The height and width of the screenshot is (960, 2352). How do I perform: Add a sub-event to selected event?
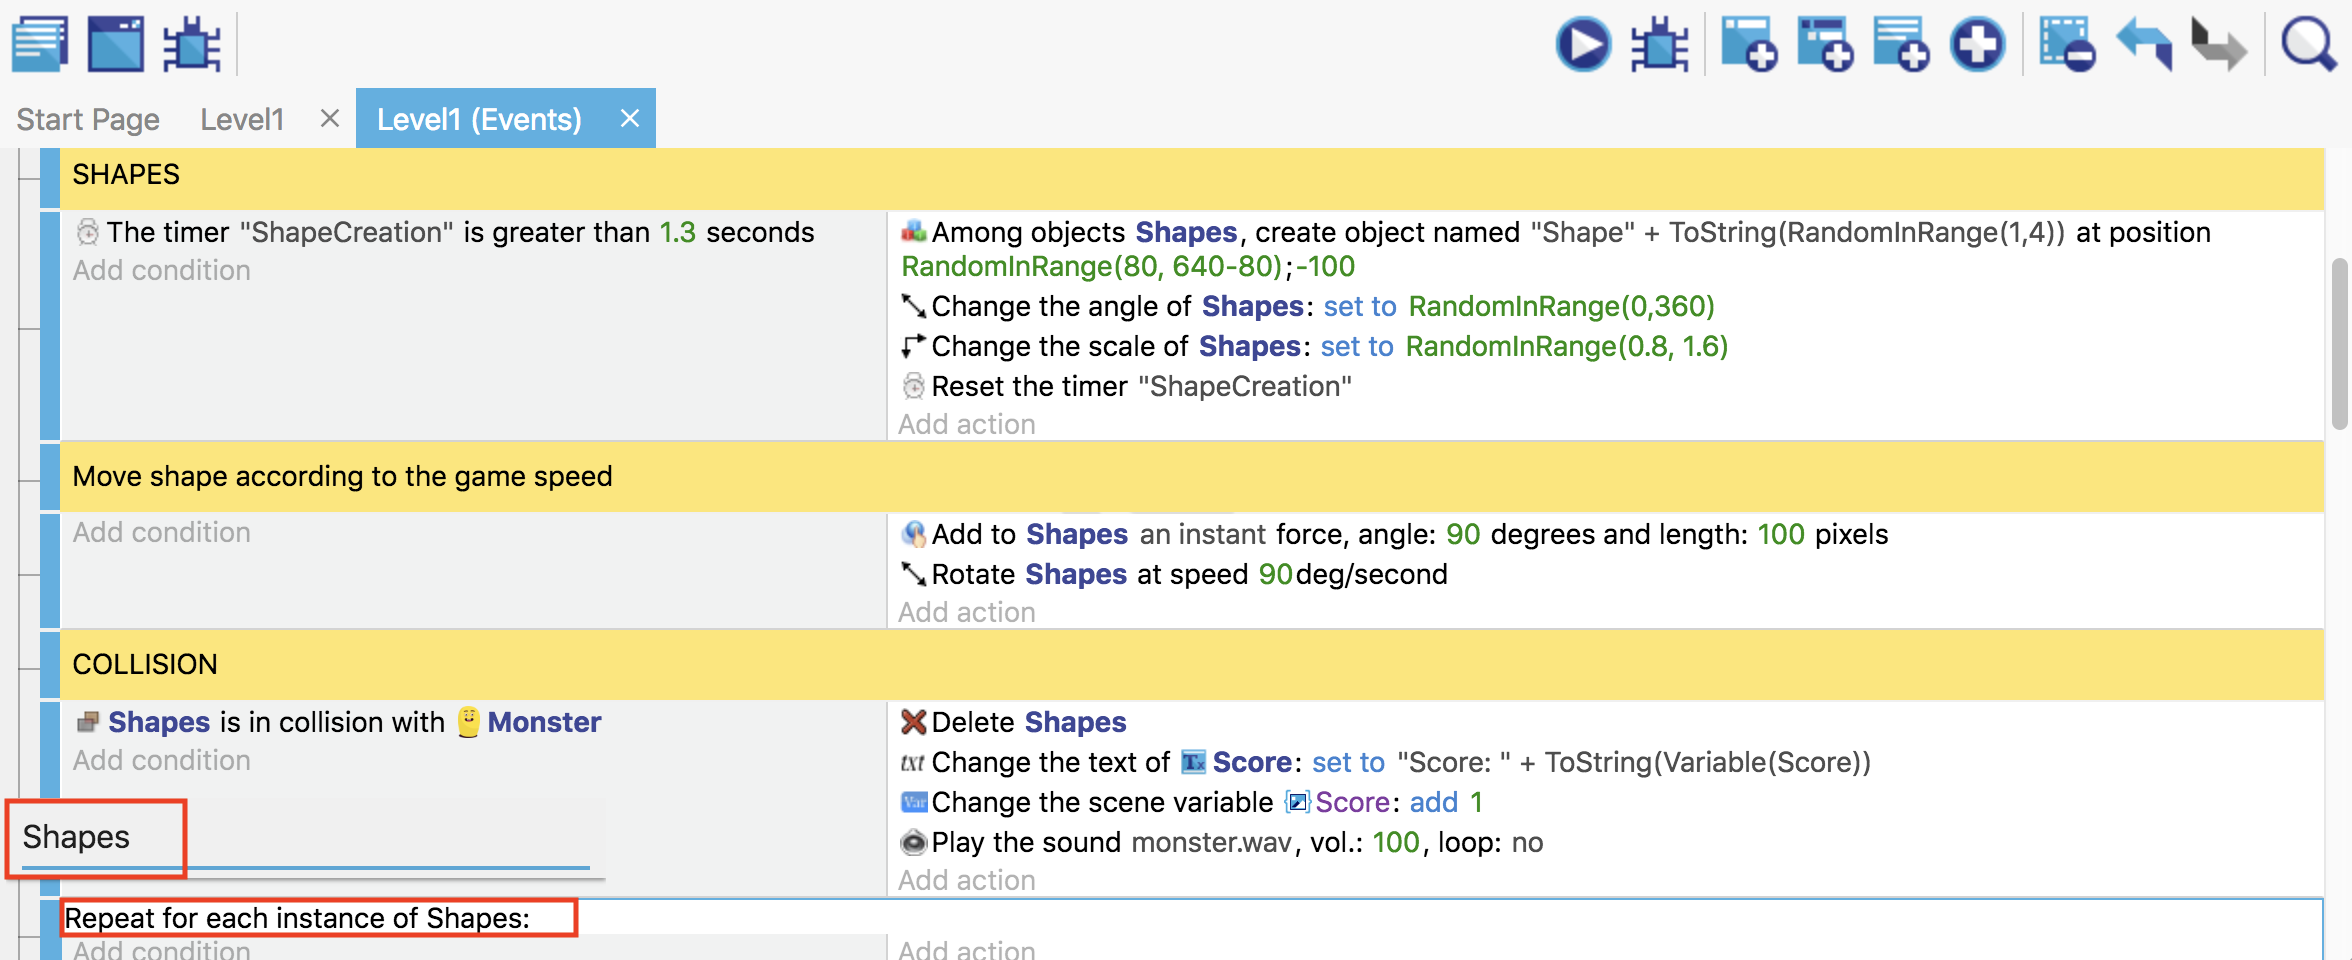pyautogui.click(x=1825, y=45)
